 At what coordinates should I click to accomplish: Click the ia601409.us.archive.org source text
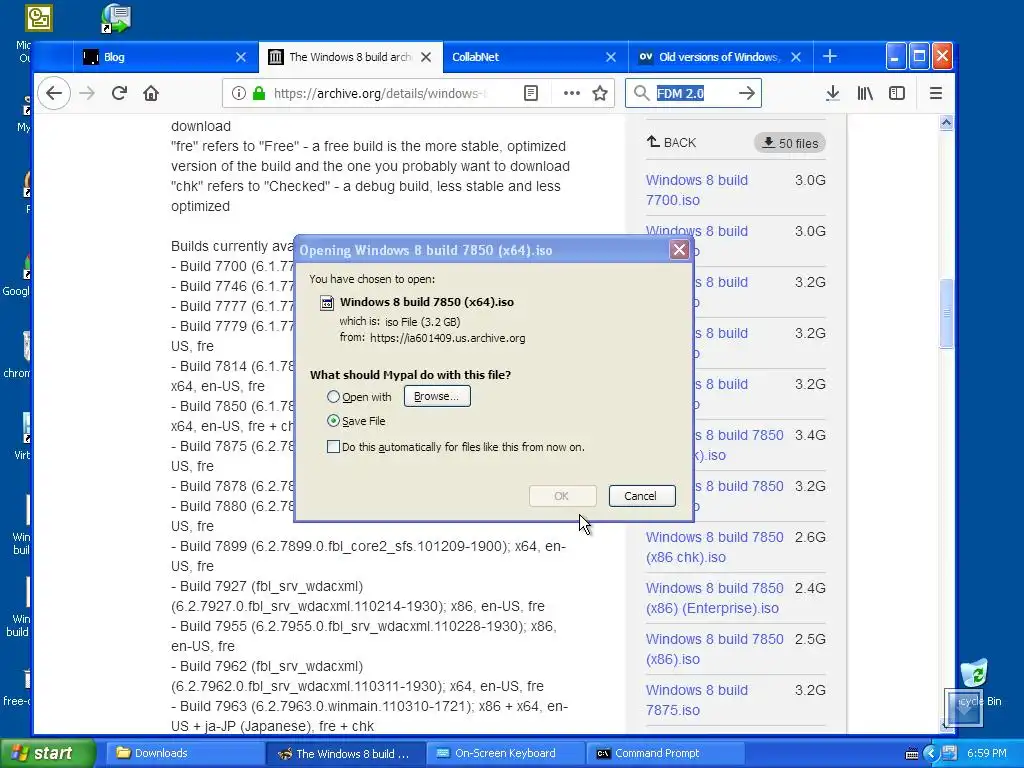coord(447,338)
